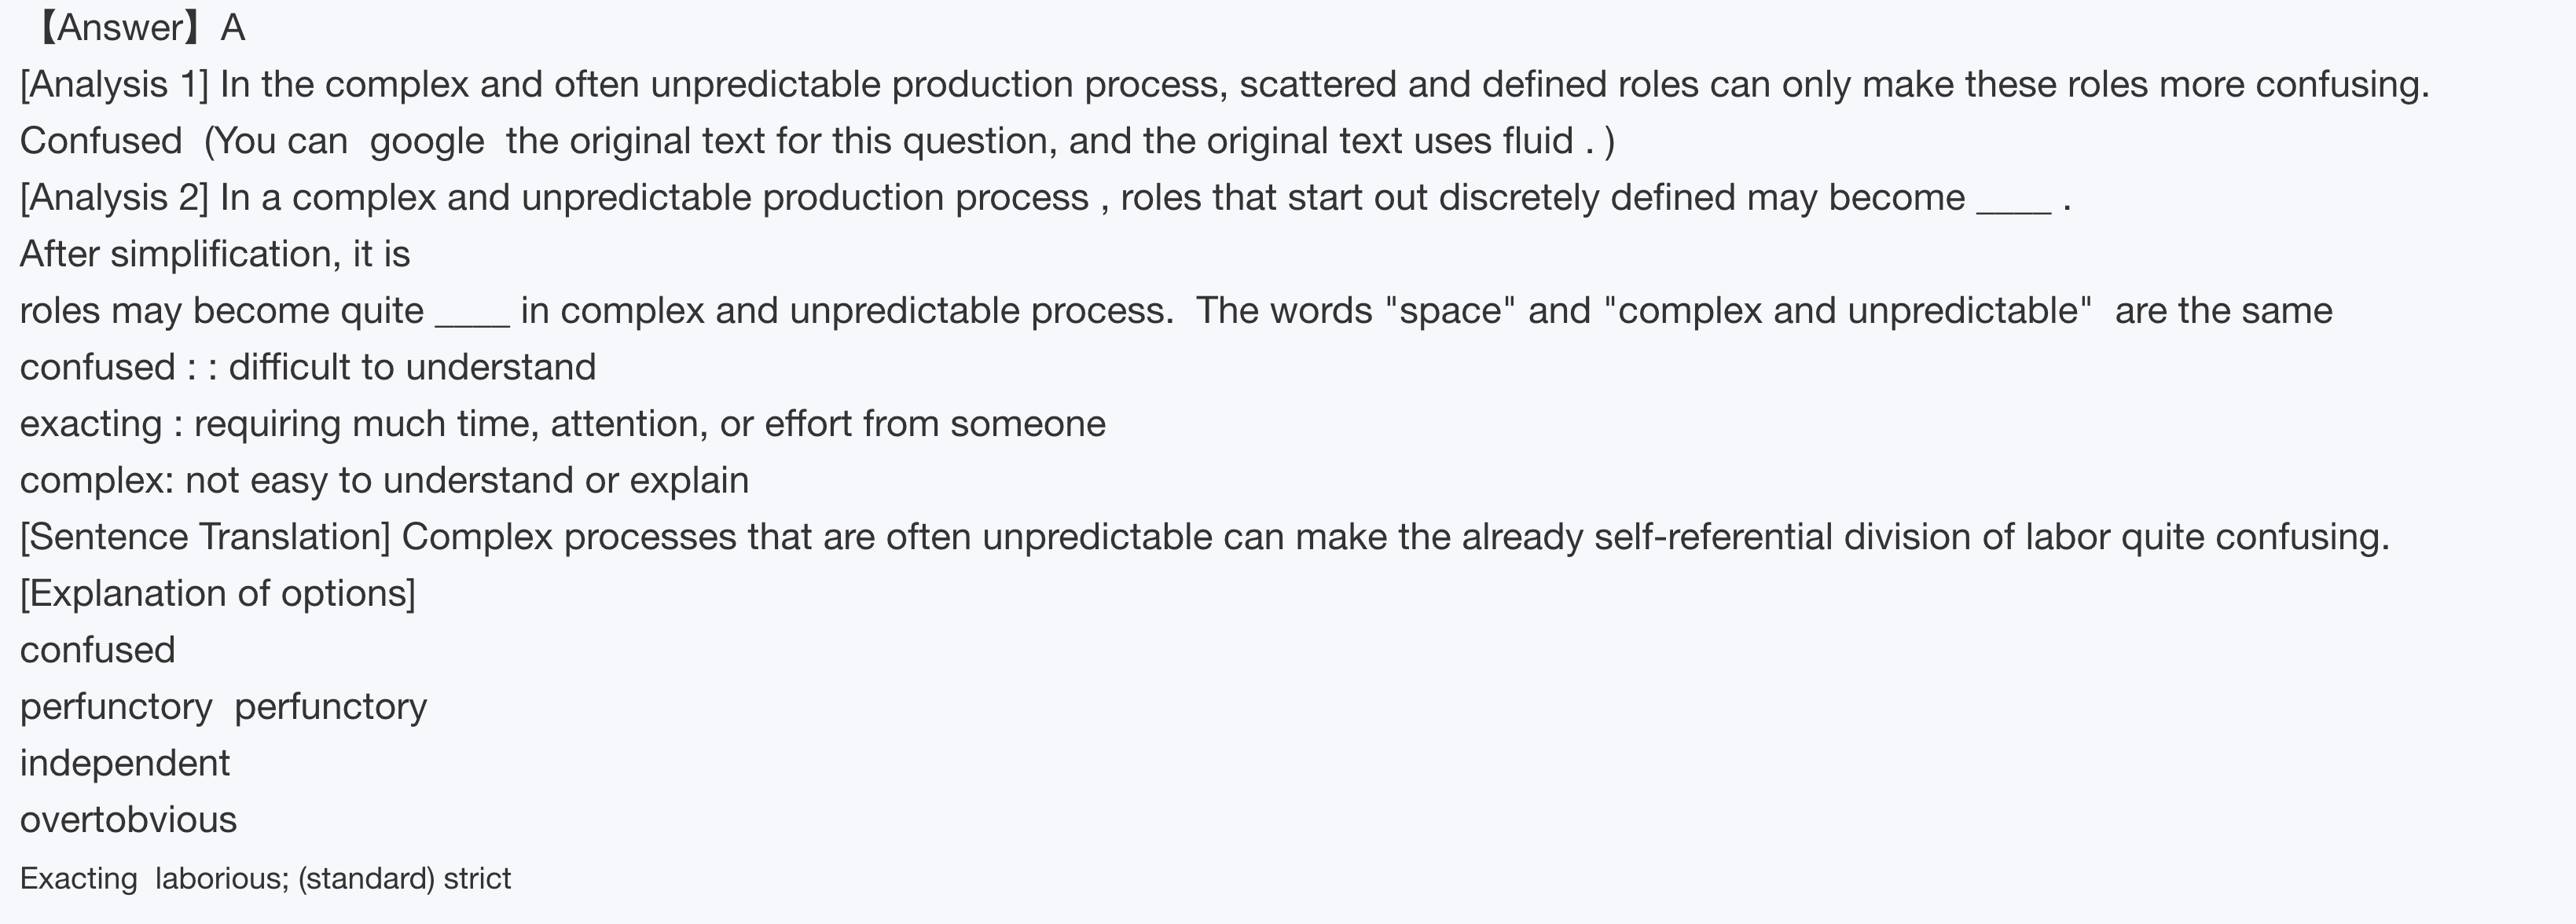Click the blank after "defined may become"
This screenshot has width=2576, height=924.
(x=2014, y=200)
